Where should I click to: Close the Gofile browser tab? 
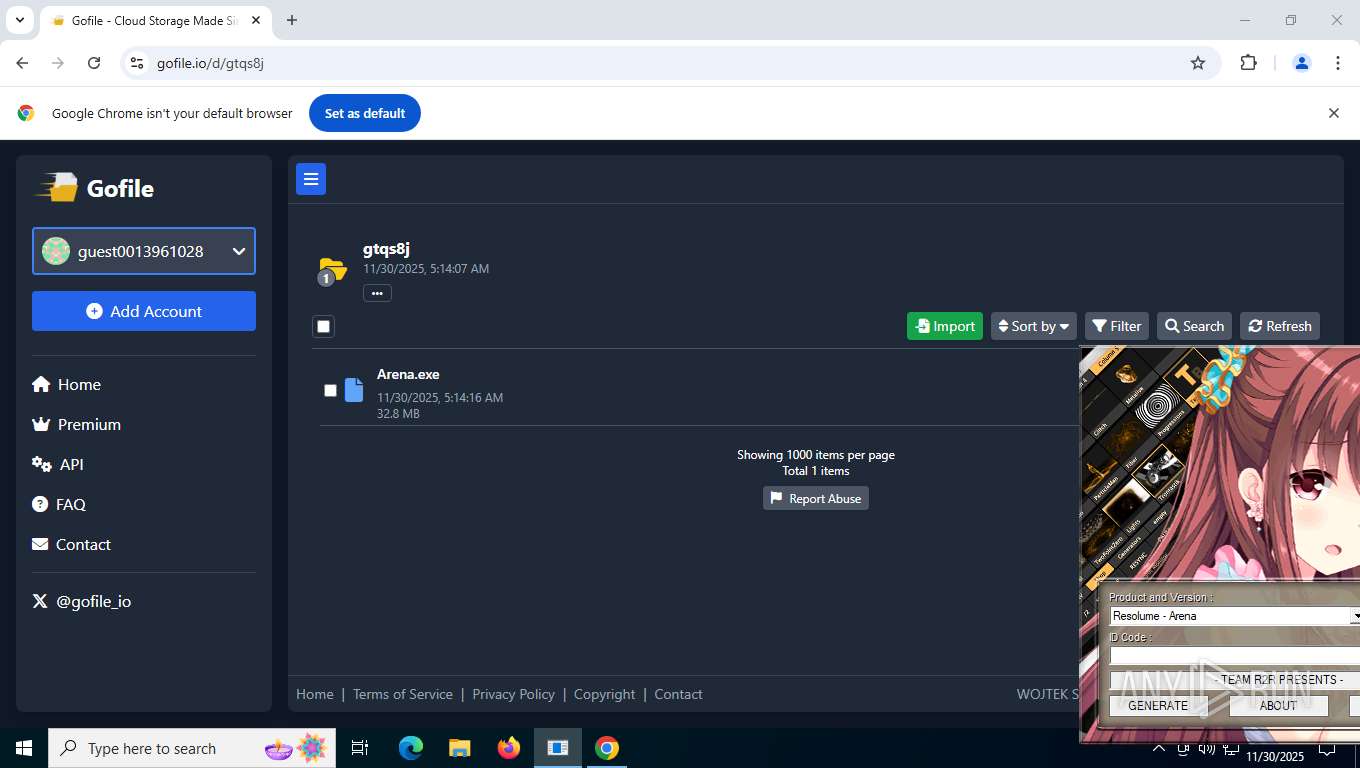256,20
